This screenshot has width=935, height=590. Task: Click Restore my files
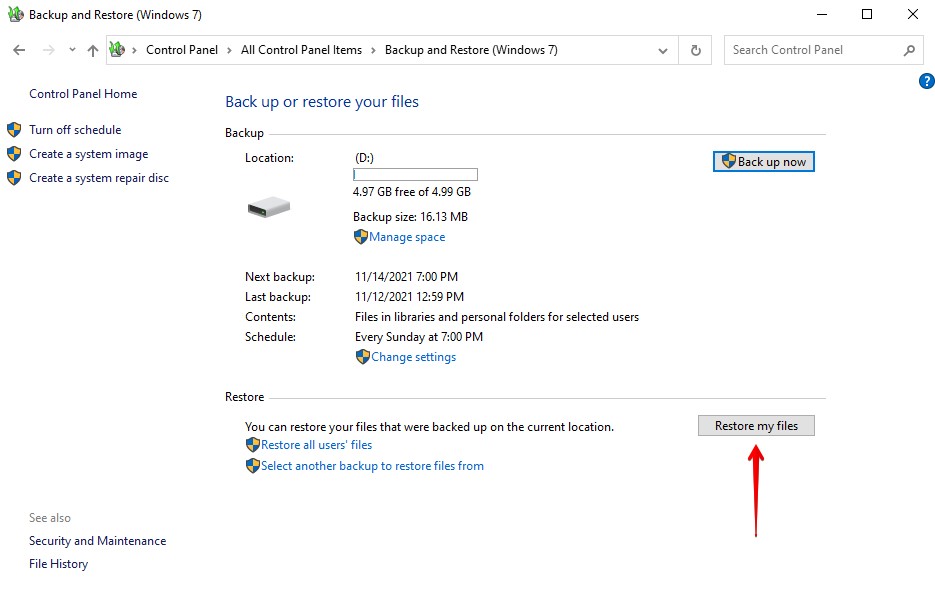click(x=756, y=425)
